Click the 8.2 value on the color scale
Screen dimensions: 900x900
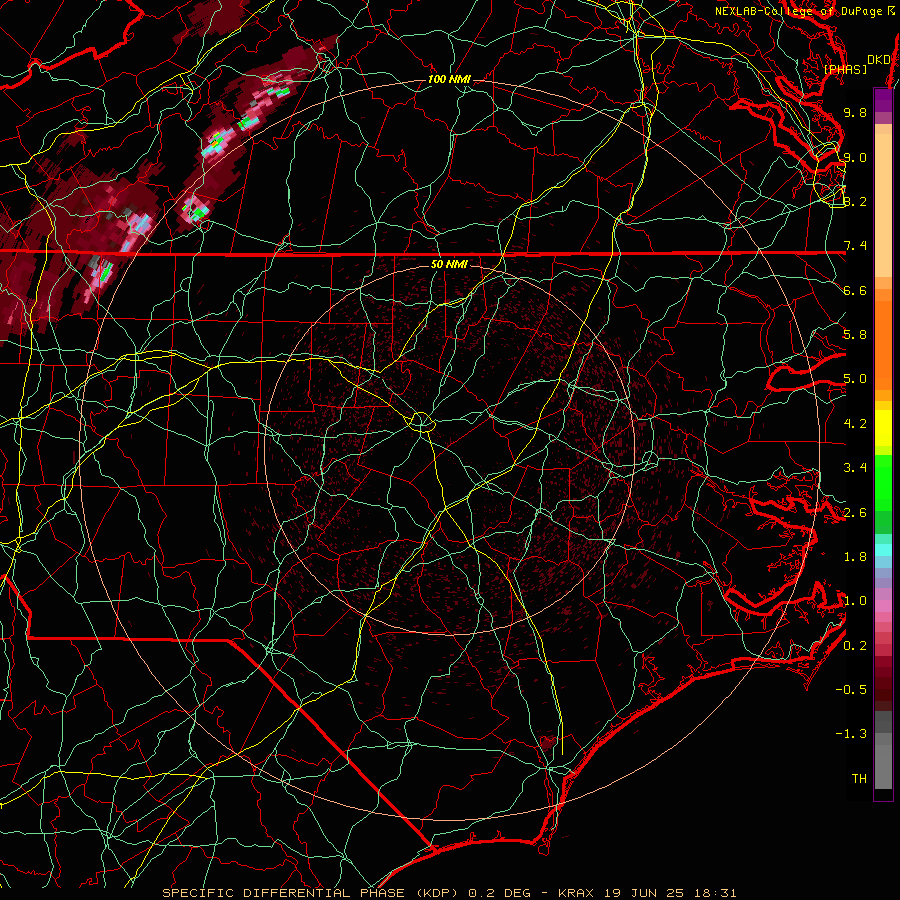(x=855, y=201)
